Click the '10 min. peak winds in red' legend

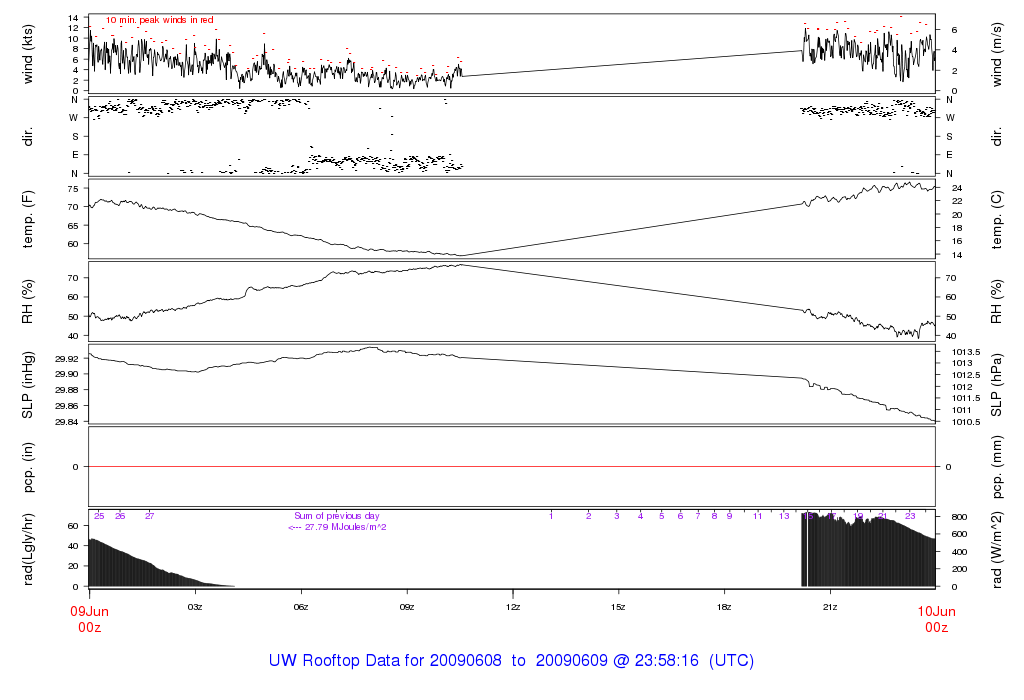159,20
